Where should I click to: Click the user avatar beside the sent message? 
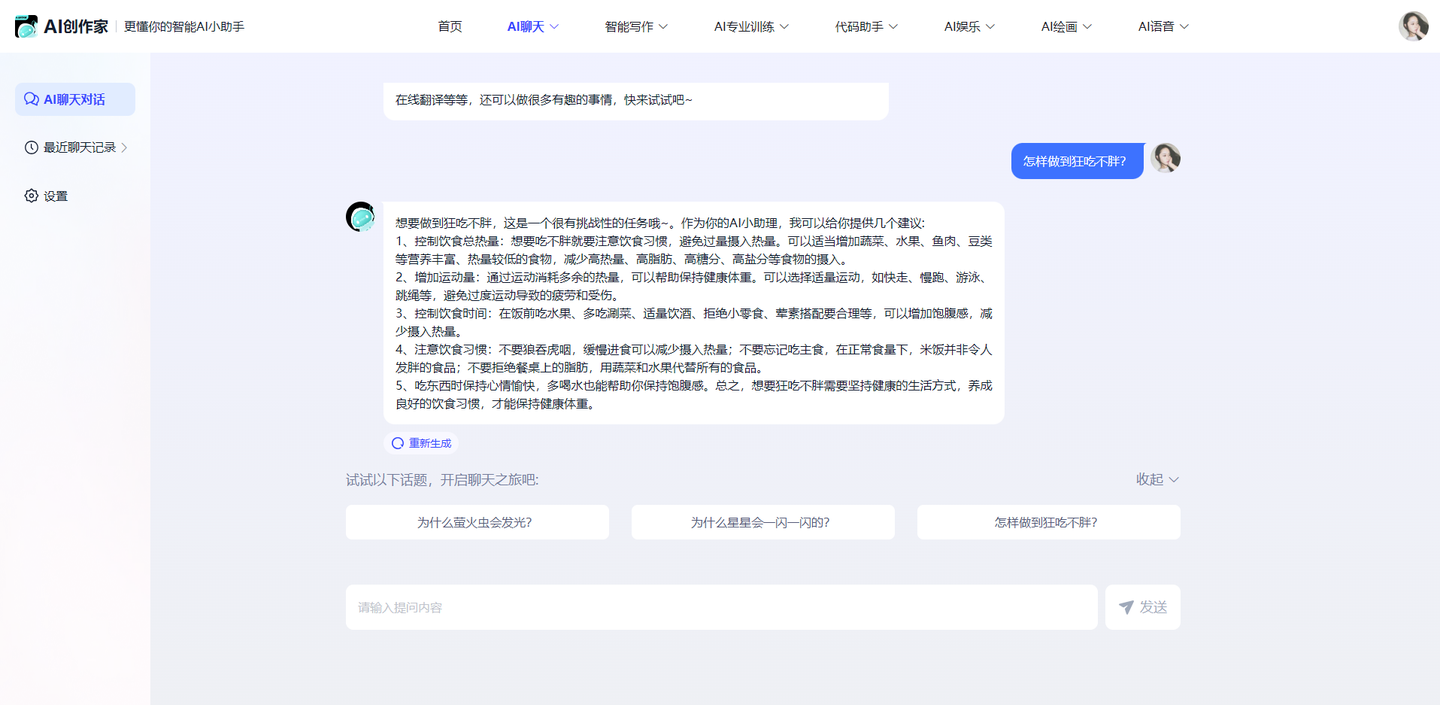[1165, 158]
